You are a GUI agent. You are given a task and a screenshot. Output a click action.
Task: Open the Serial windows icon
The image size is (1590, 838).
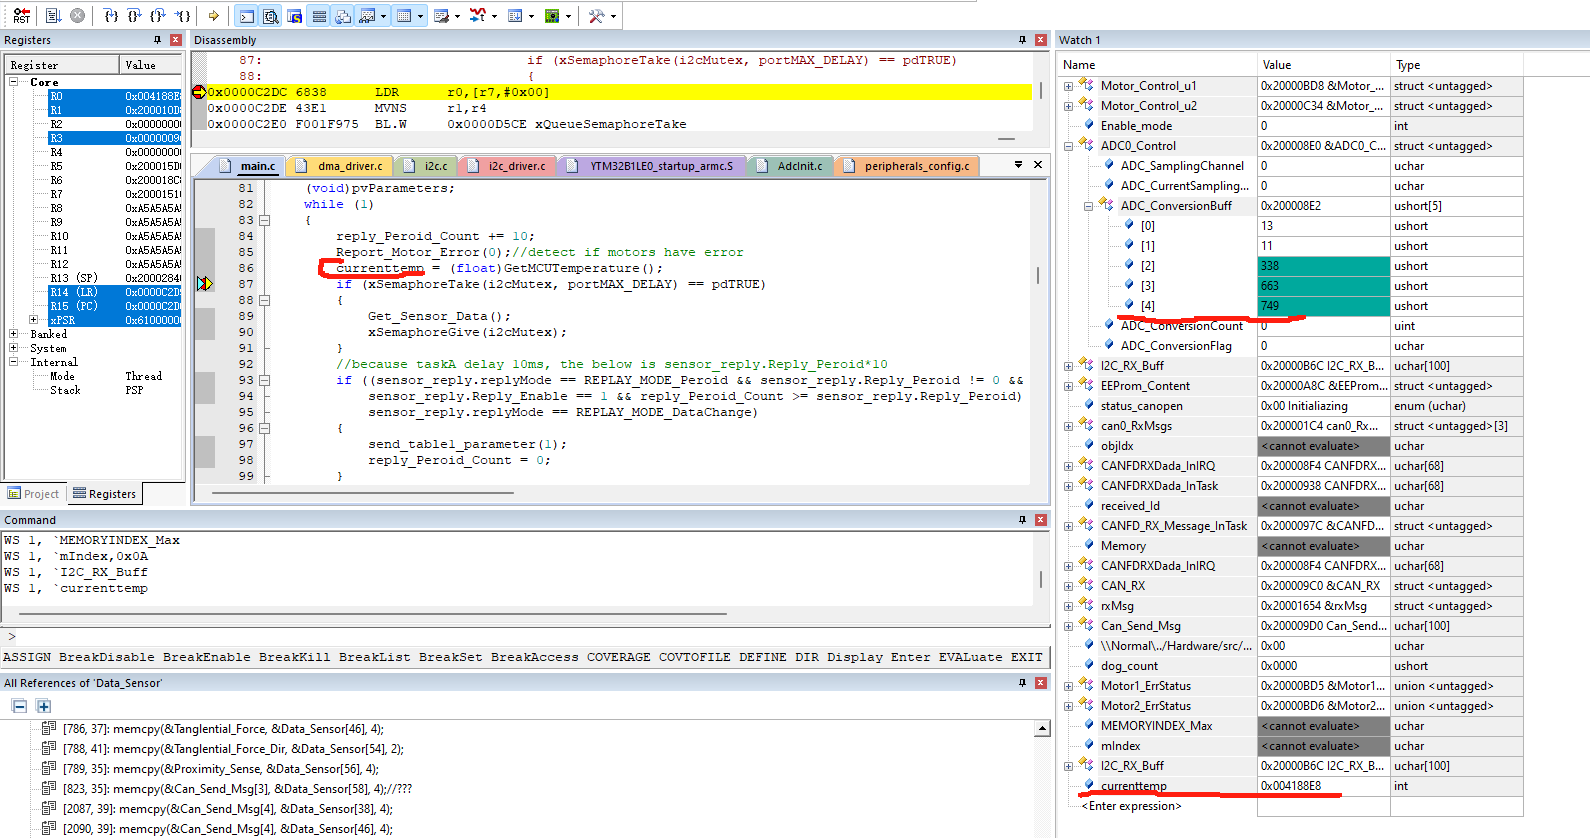pyautogui.click(x=442, y=15)
